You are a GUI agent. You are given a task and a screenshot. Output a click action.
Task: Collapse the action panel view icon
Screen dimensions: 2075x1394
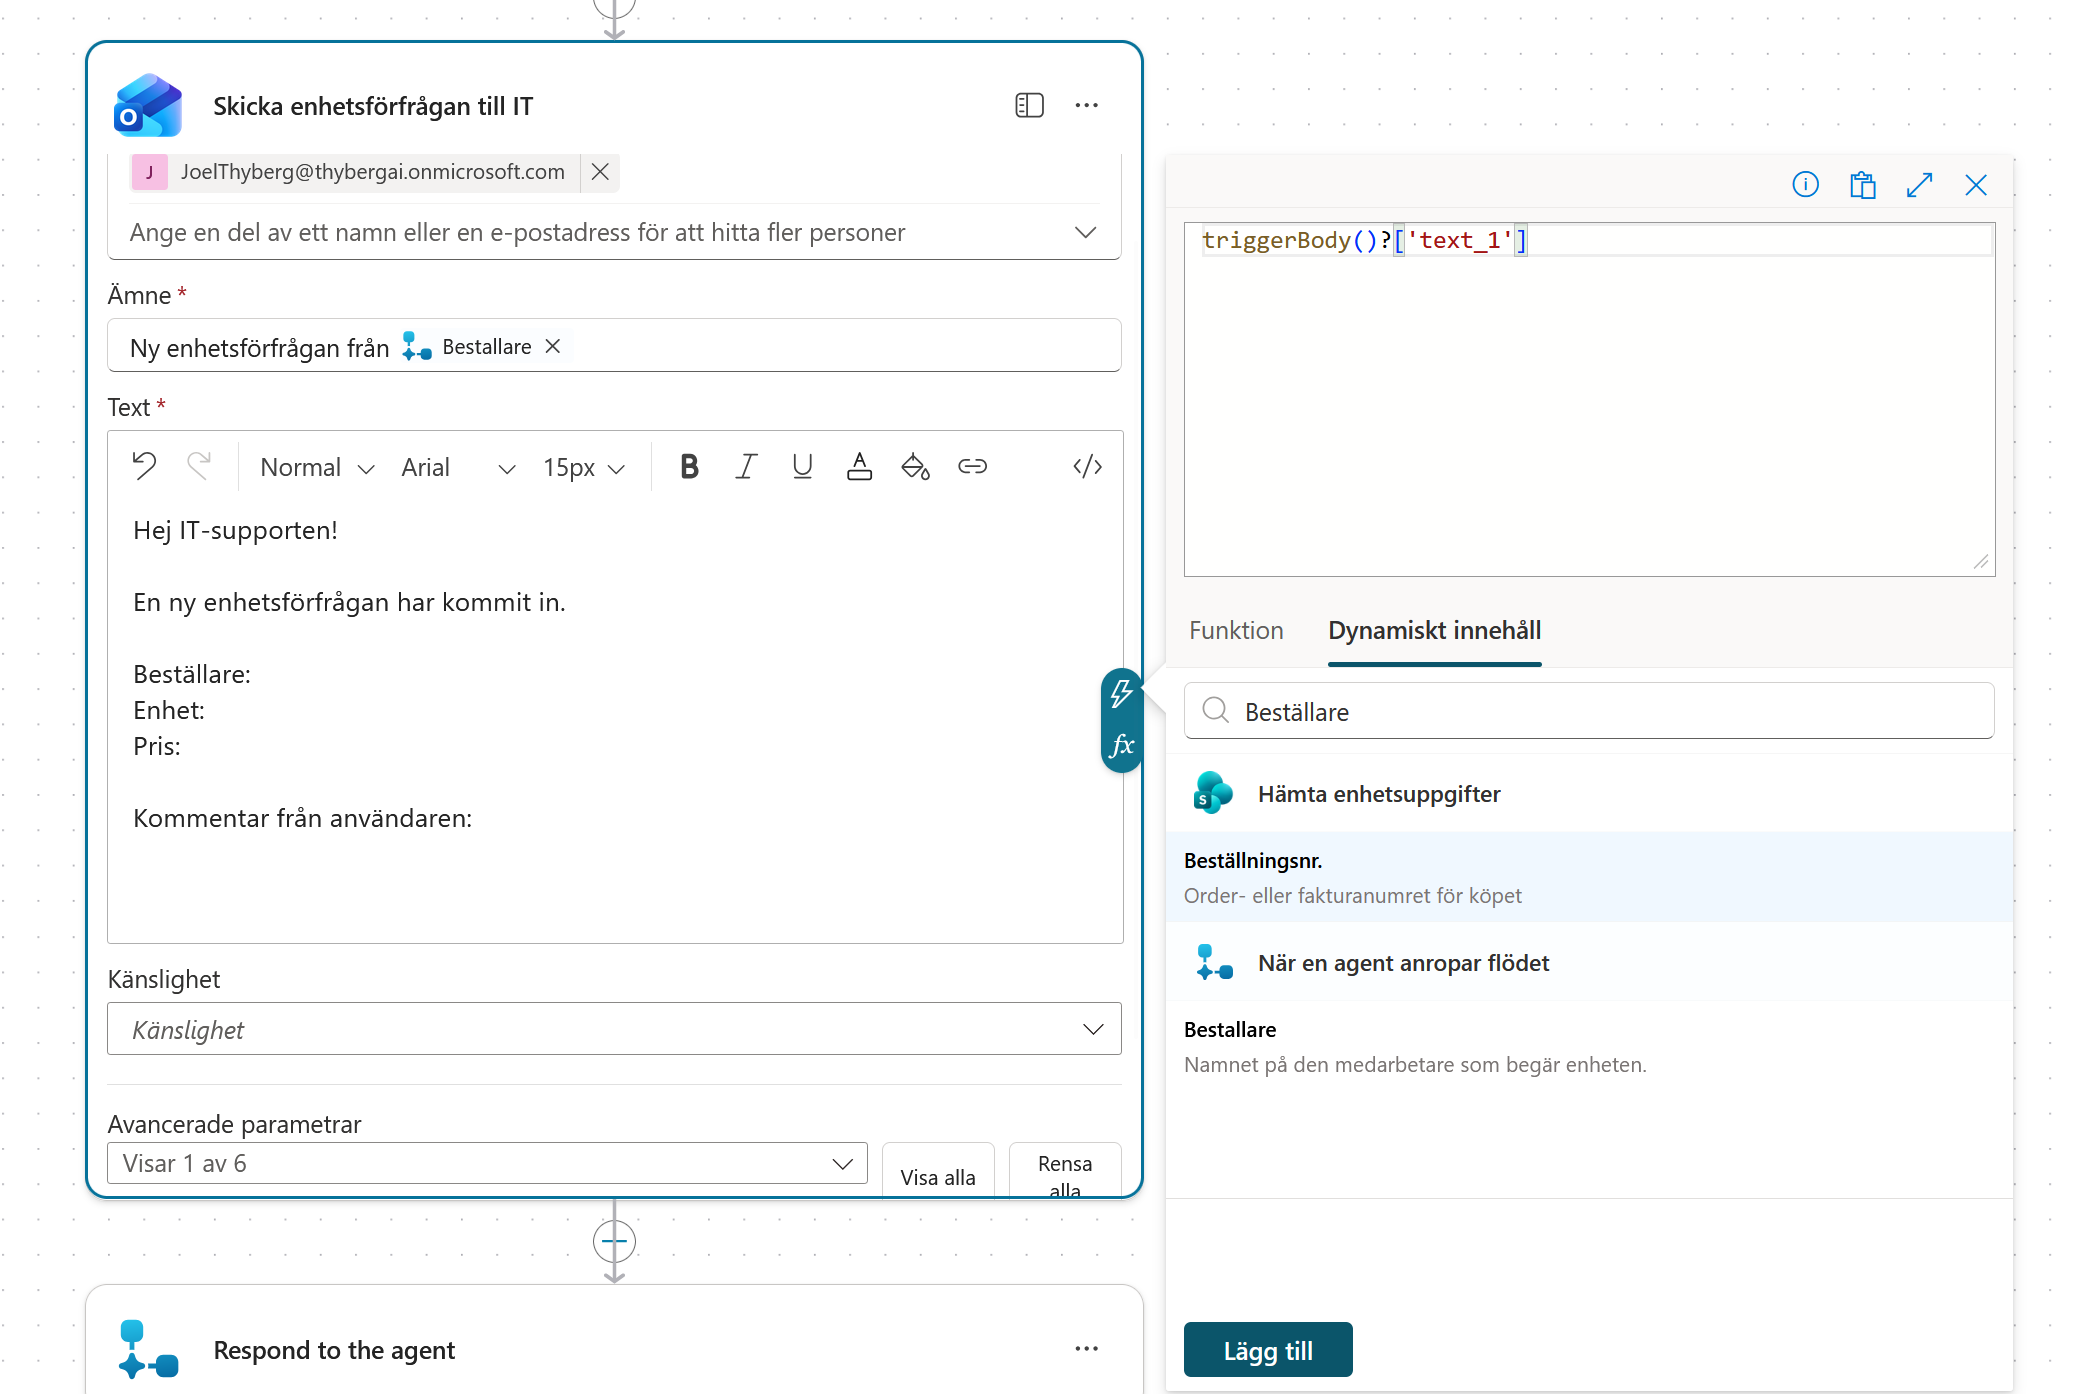pyautogui.click(x=1029, y=105)
